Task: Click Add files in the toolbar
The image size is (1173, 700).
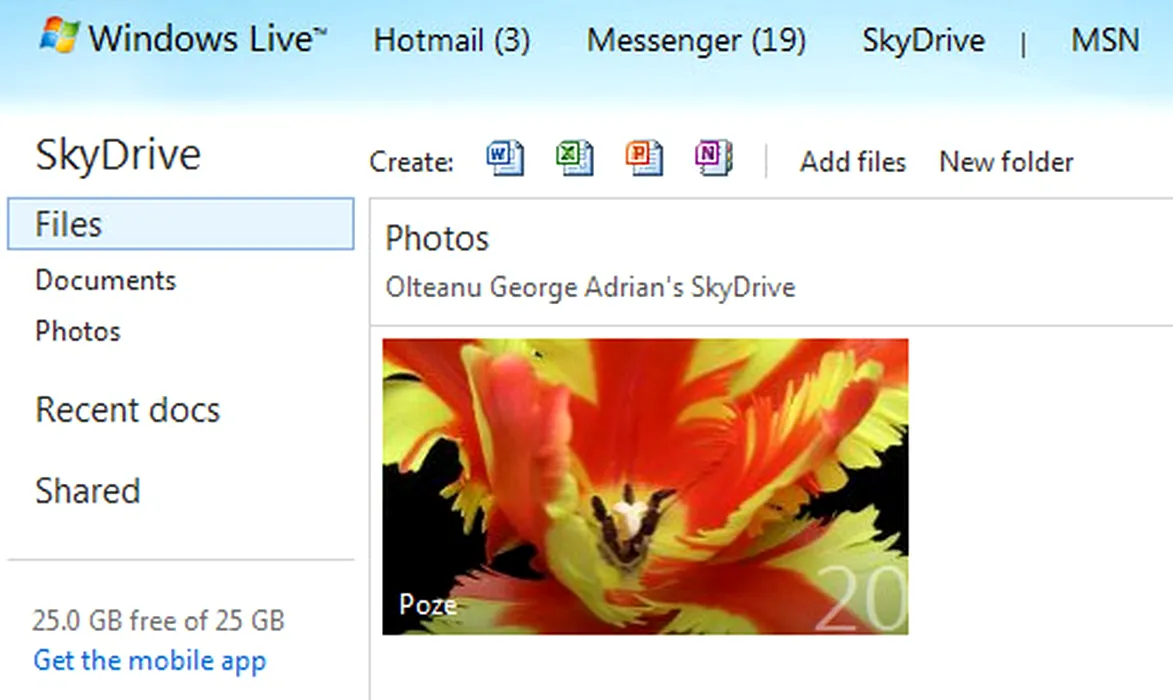Action: point(852,162)
